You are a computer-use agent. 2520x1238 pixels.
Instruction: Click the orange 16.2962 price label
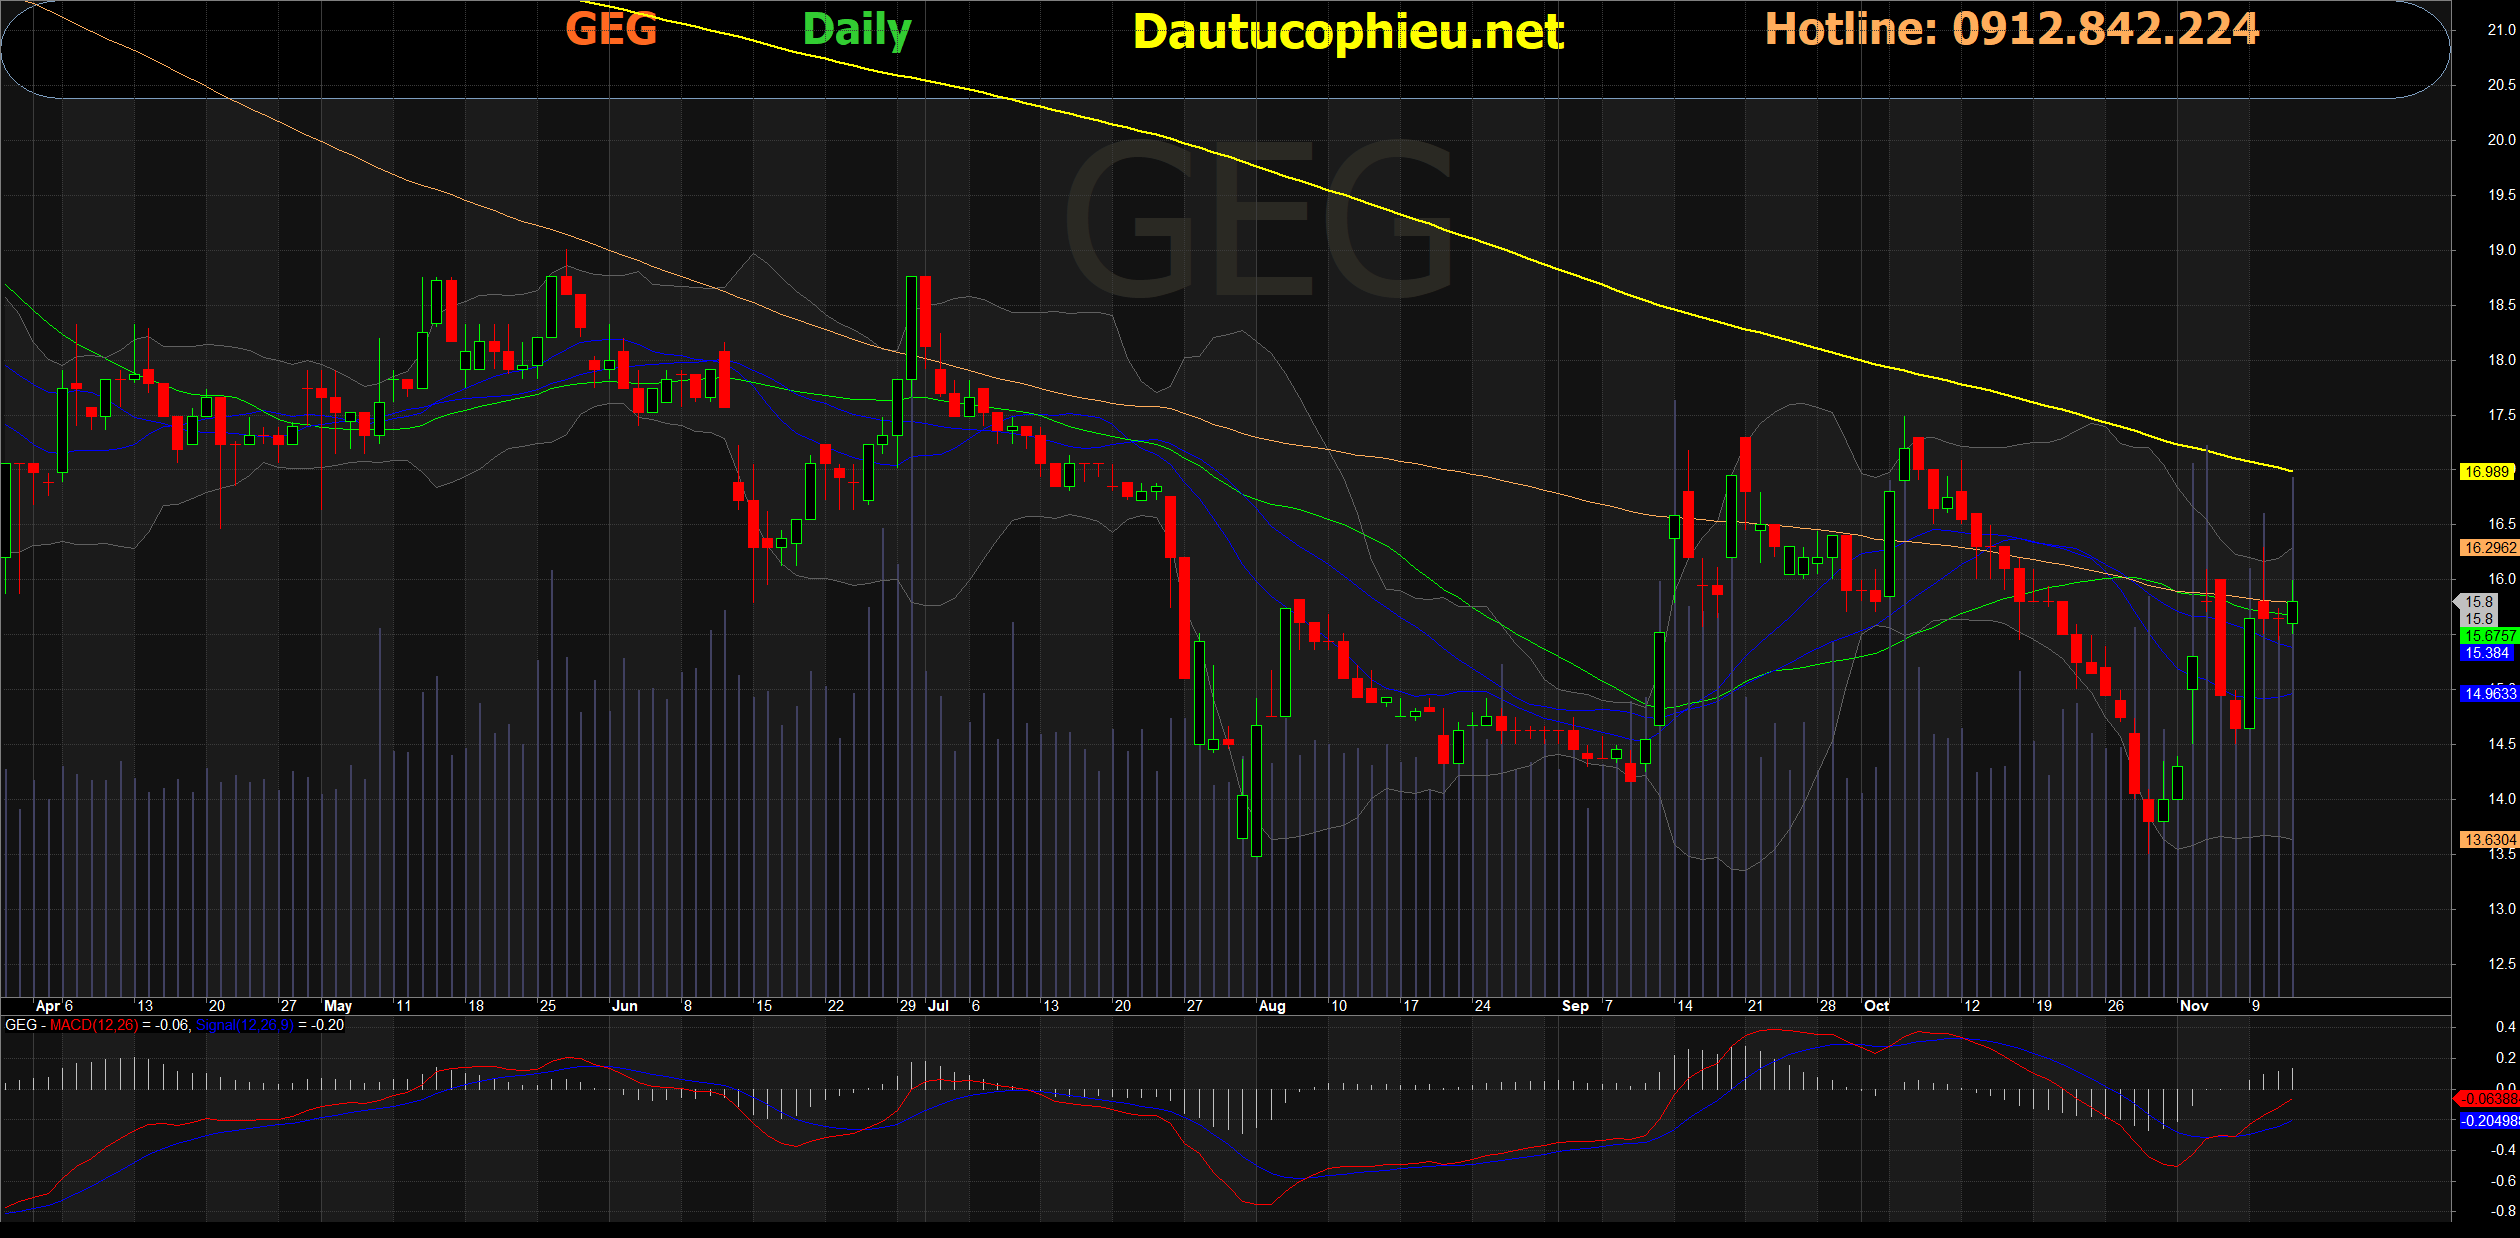(2489, 548)
